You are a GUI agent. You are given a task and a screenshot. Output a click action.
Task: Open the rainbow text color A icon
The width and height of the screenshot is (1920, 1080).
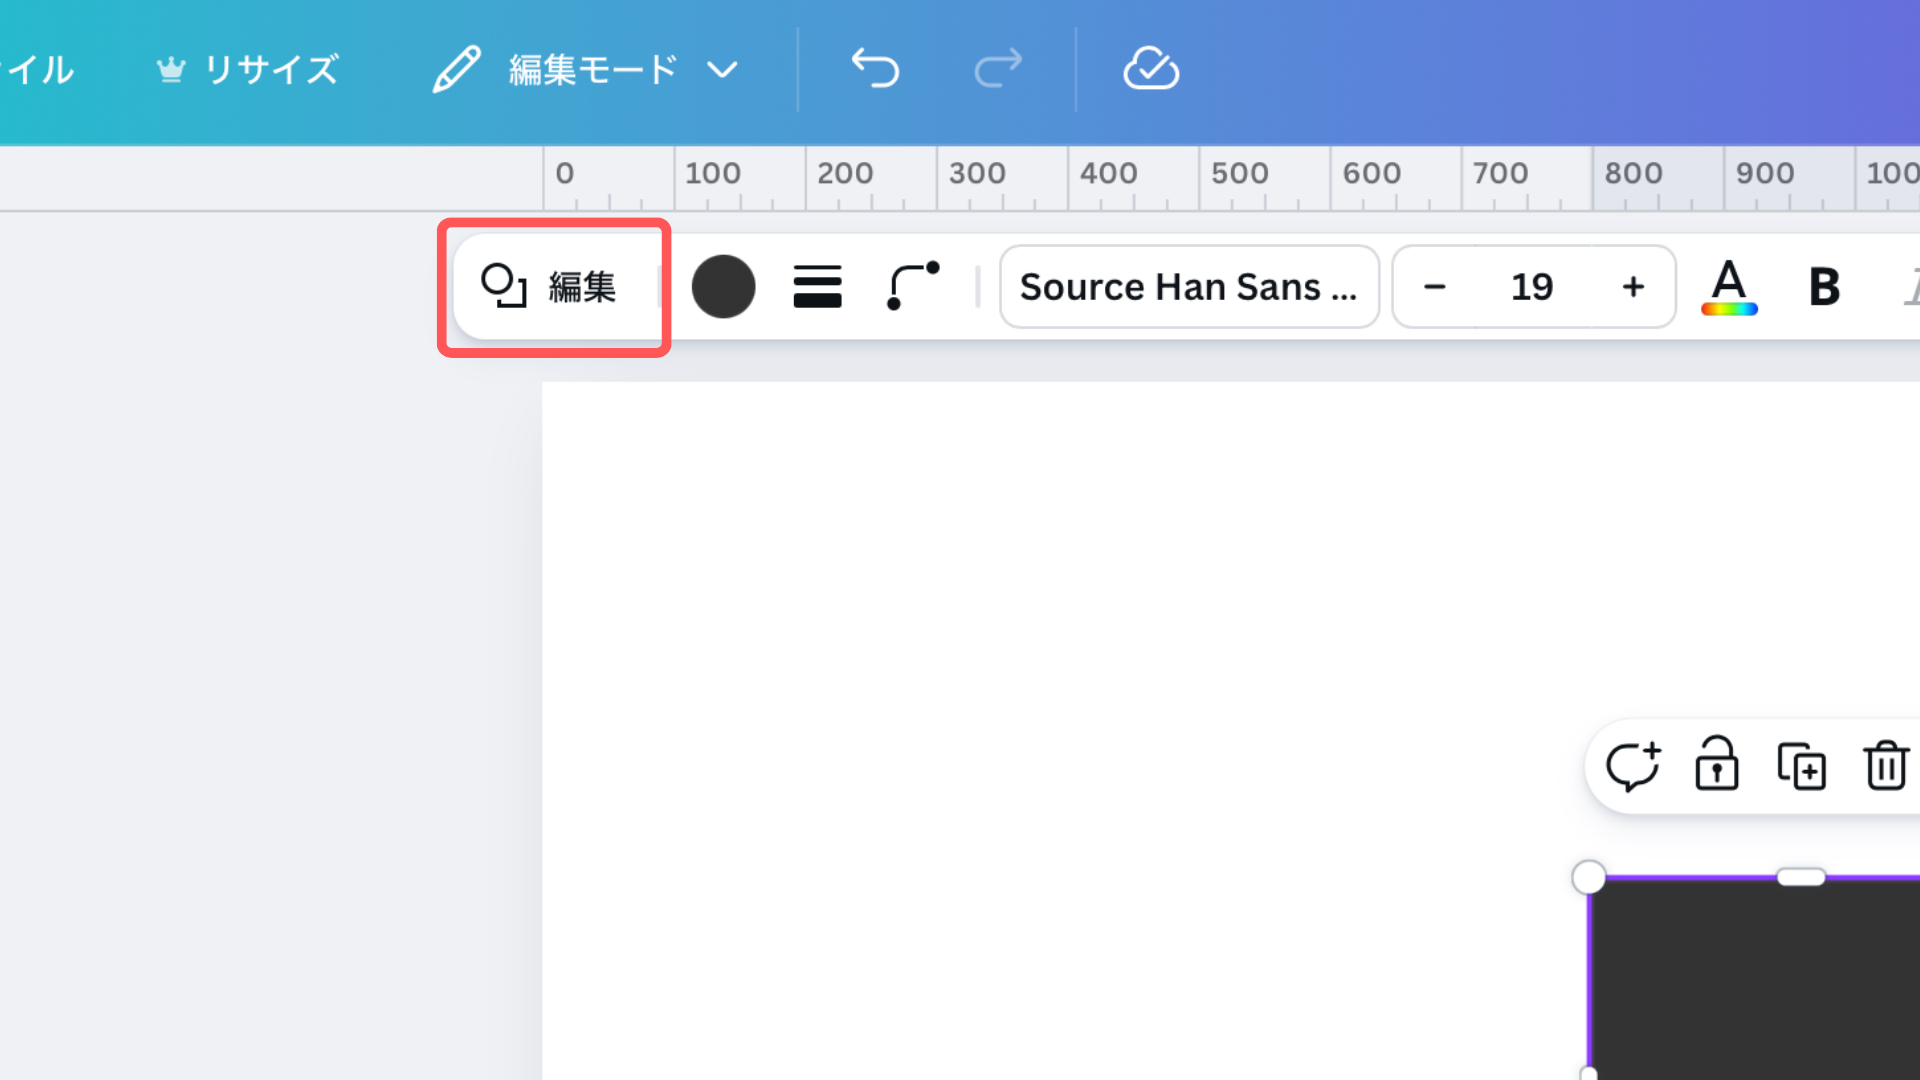[1729, 287]
